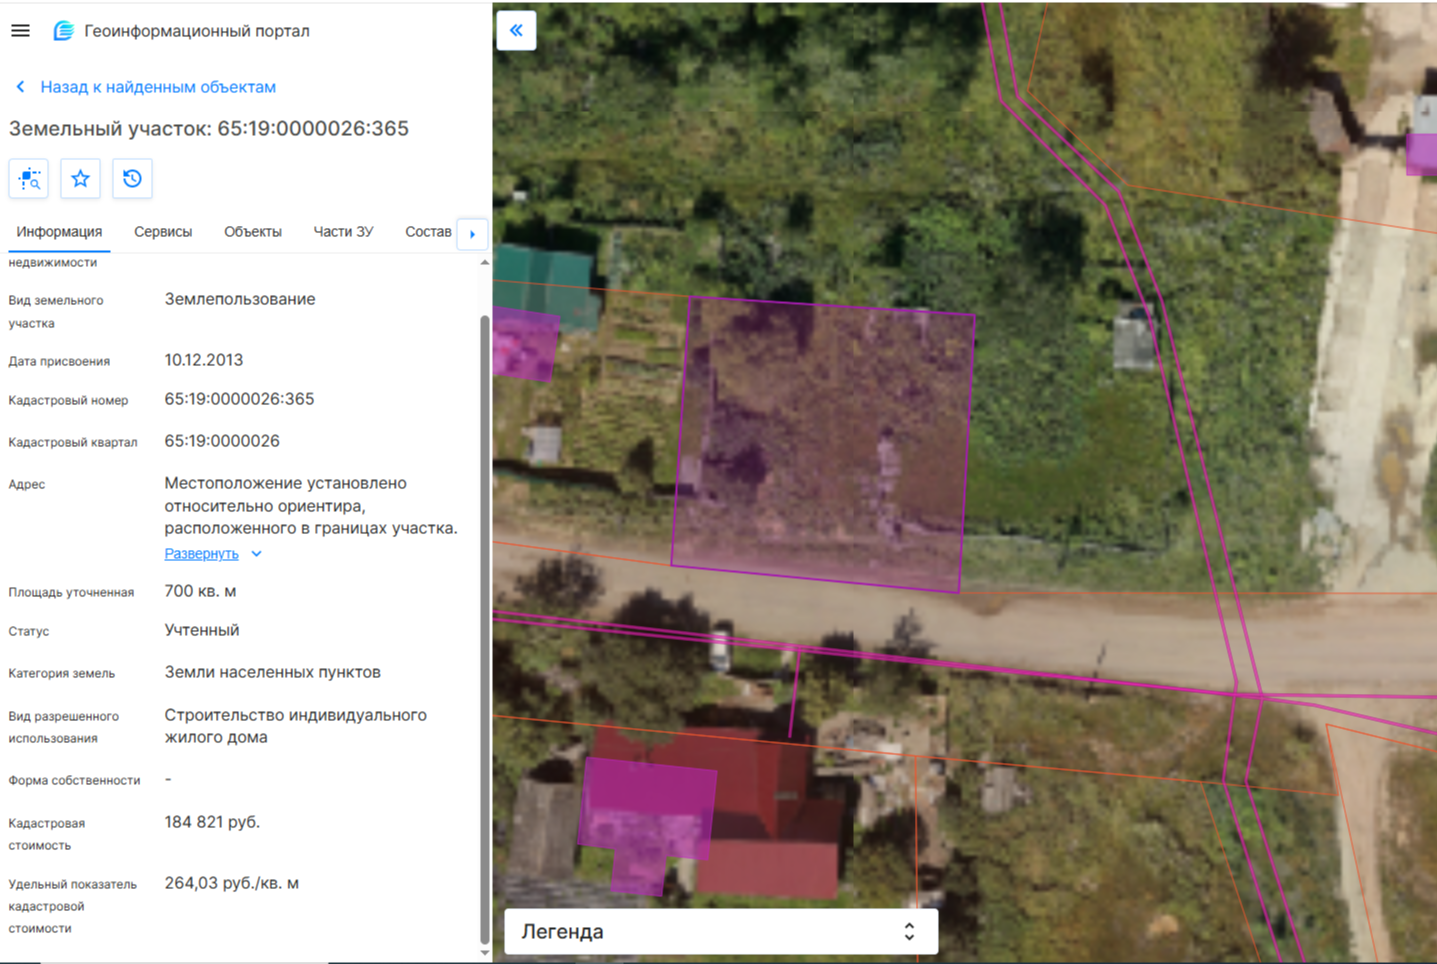1437x964 pixels.
Task: Collapse the side panel with the double chevron
Action: coord(516,31)
